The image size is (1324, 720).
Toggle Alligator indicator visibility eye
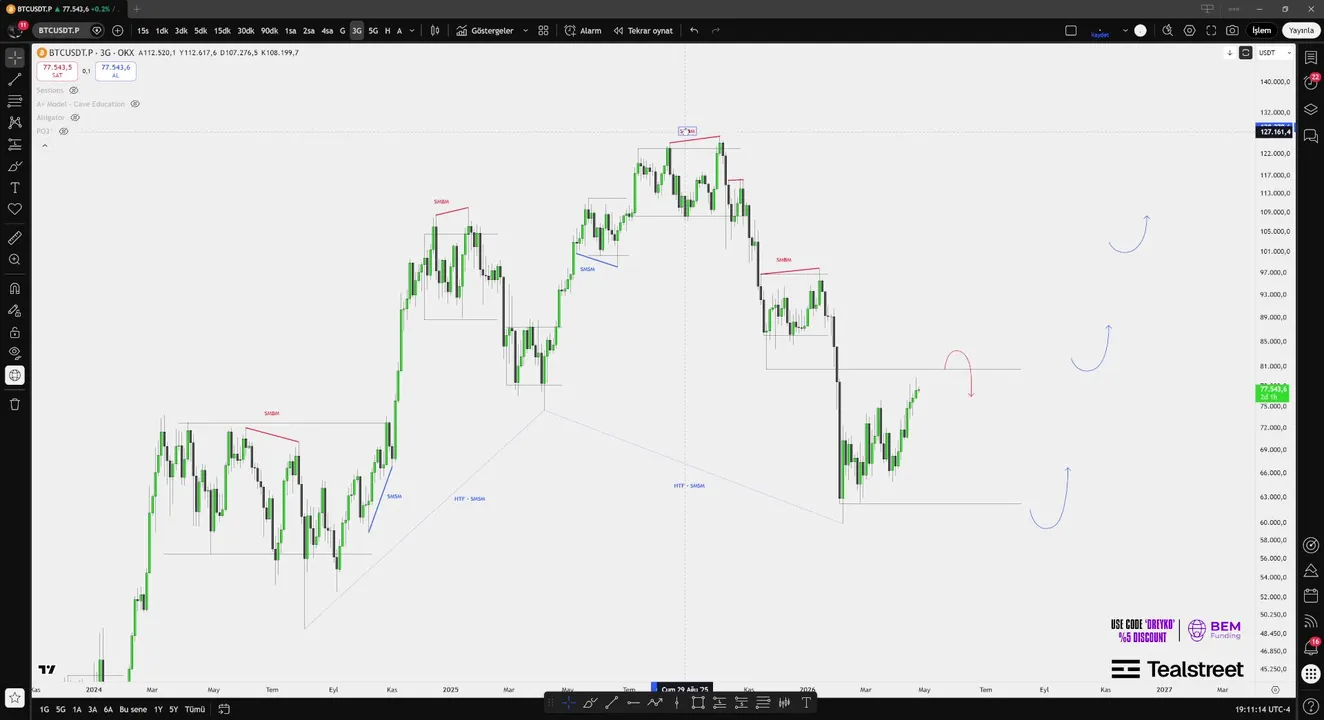tap(75, 118)
